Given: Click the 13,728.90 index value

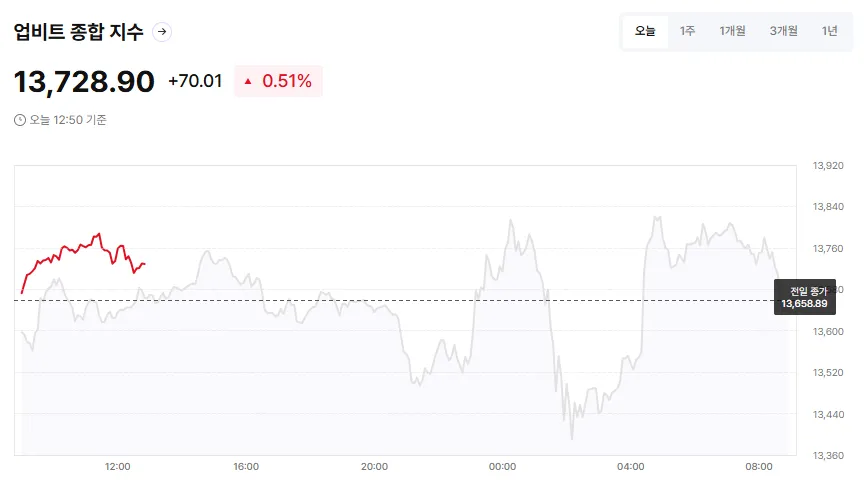Looking at the screenshot, I should pyautogui.click(x=84, y=82).
